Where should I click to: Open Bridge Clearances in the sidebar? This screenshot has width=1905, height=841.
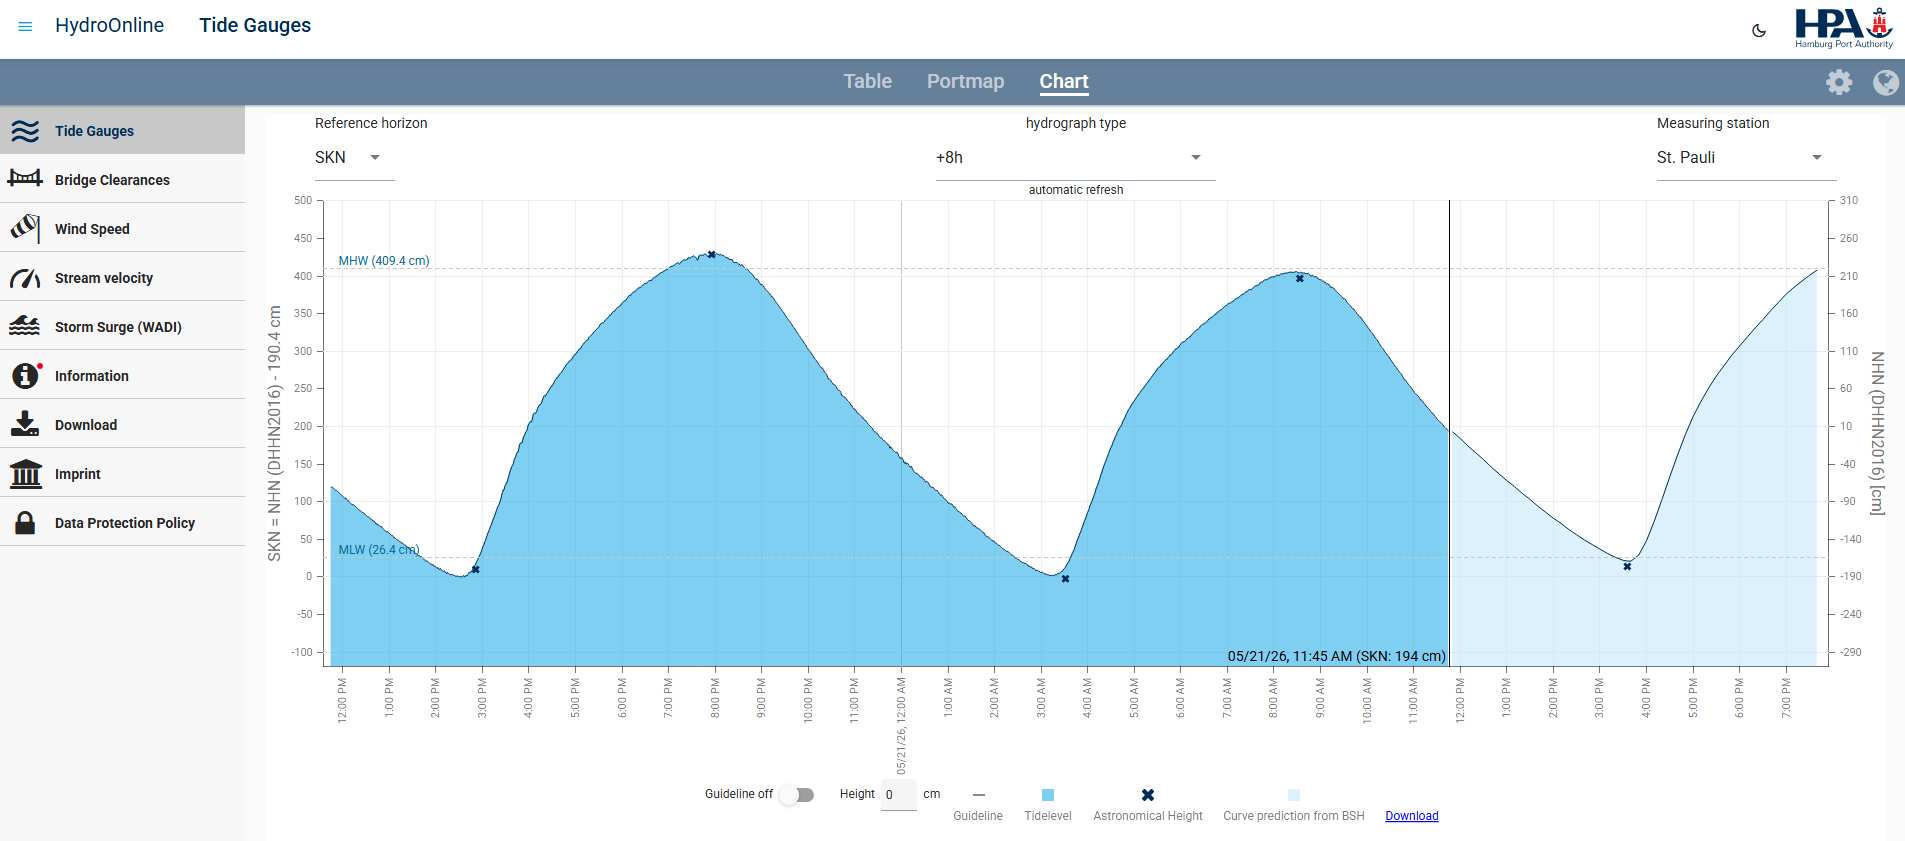pyautogui.click(x=122, y=180)
